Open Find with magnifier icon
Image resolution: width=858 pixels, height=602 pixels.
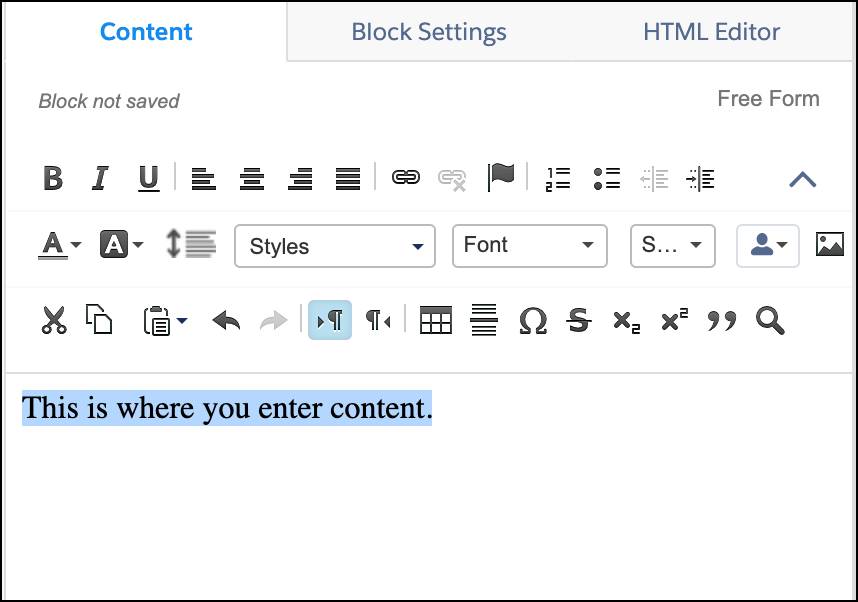click(770, 321)
